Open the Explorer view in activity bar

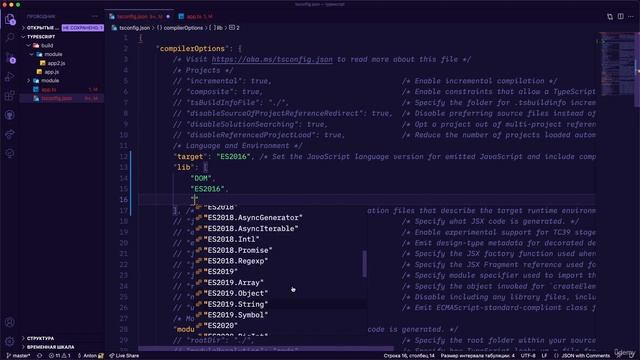pos(10,19)
